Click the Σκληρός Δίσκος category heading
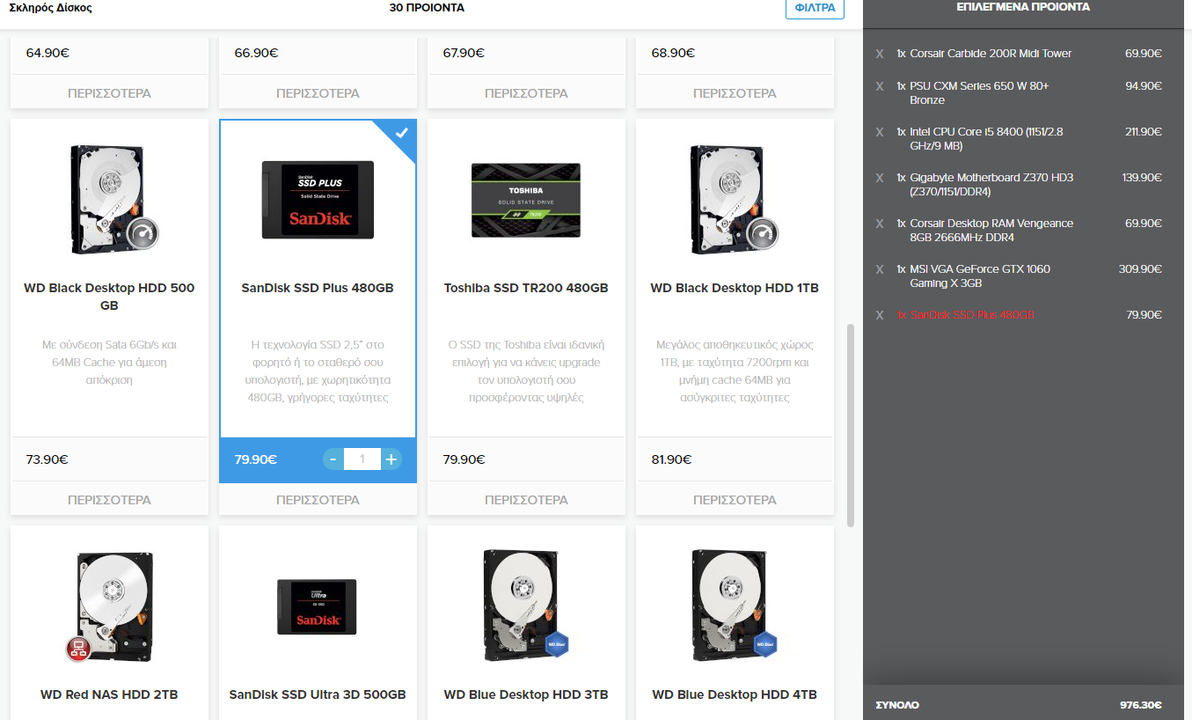Image resolution: width=1192 pixels, height=720 pixels. pos(51,8)
